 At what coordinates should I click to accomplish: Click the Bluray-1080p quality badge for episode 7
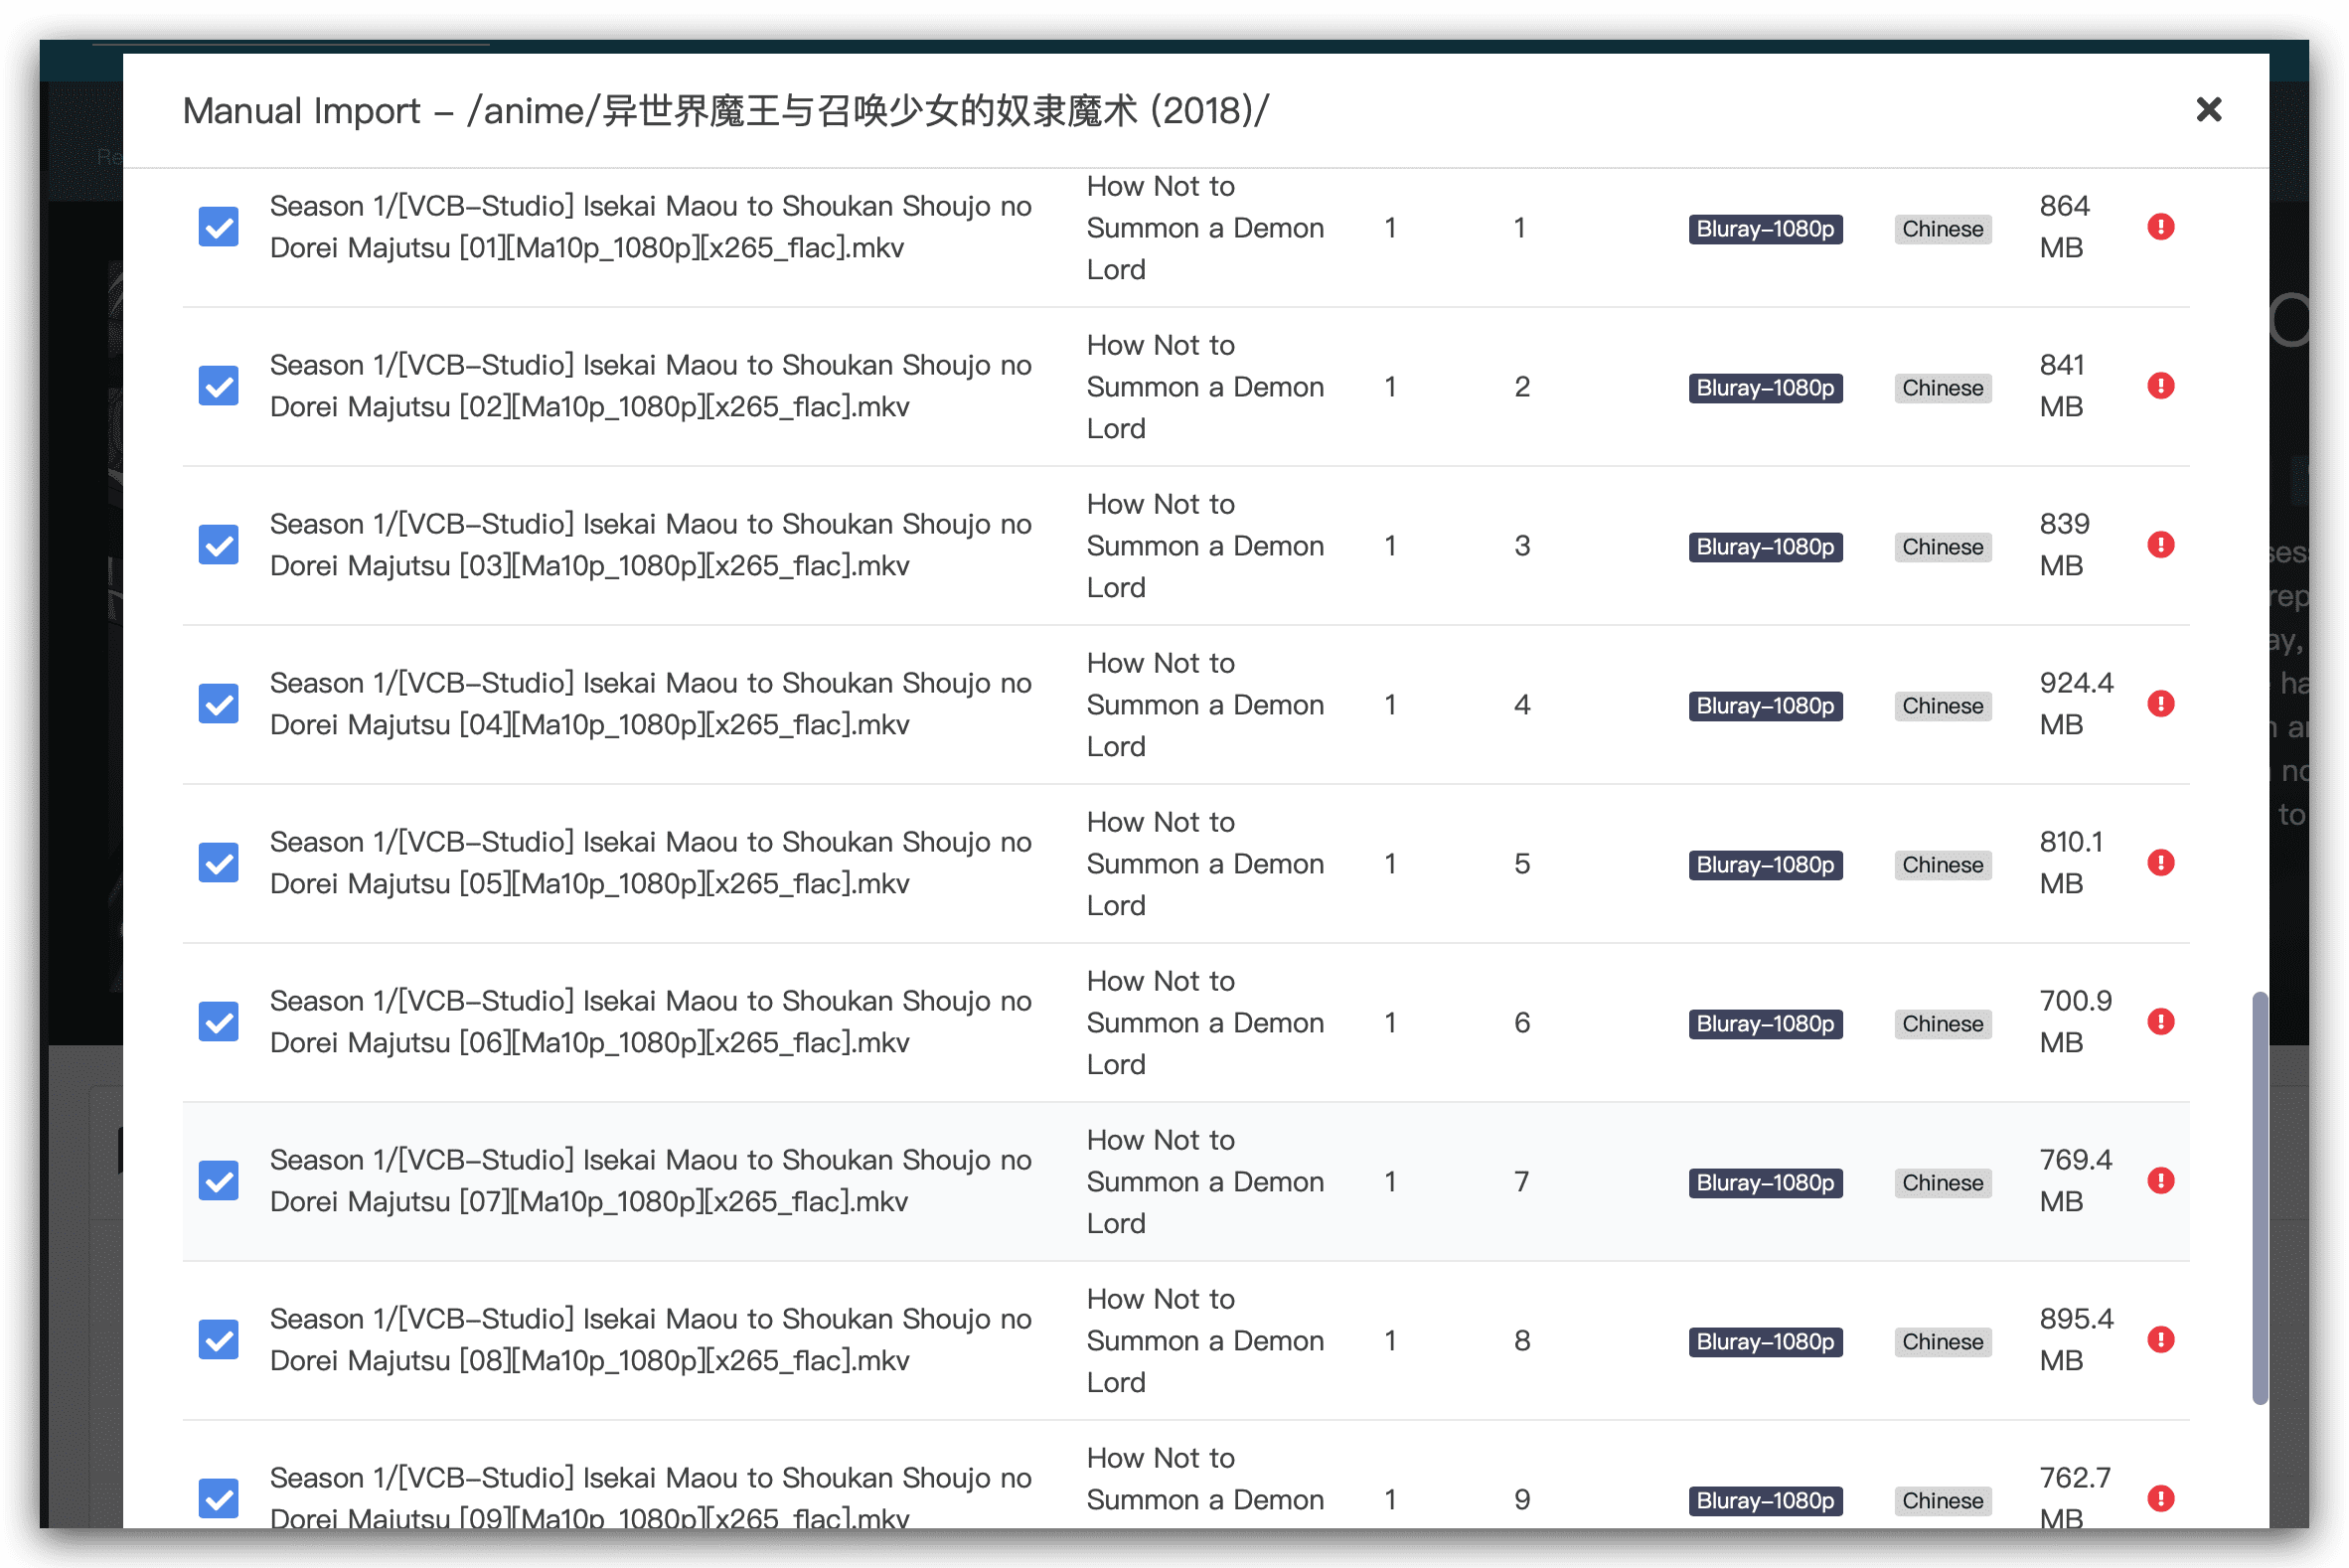tap(1765, 1183)
